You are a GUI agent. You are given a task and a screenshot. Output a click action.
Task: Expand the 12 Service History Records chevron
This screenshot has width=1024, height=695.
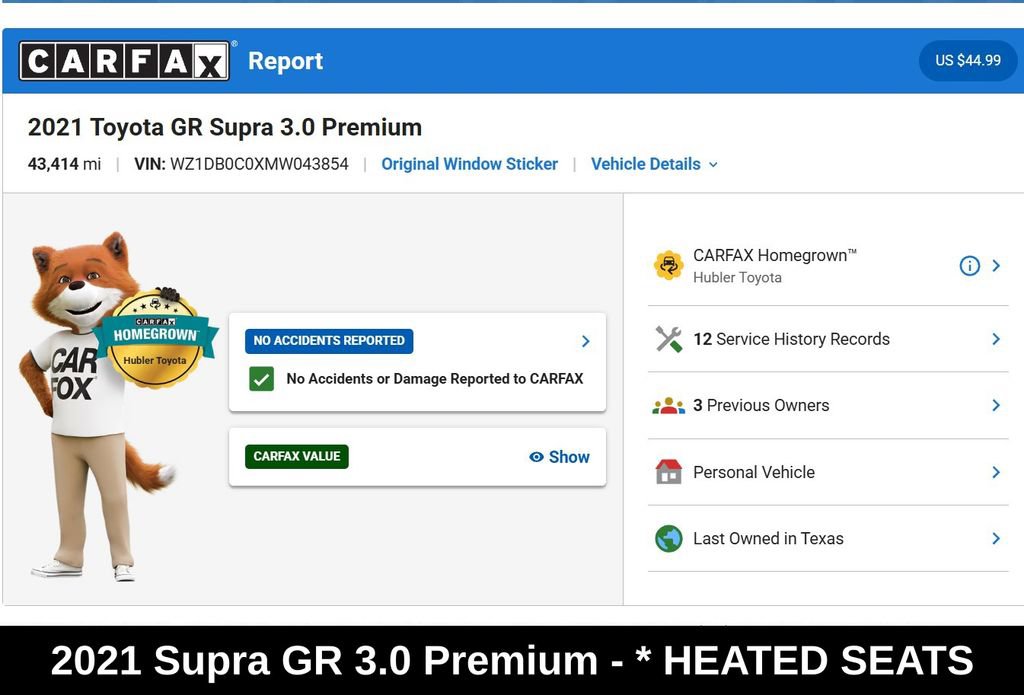[x=996, y=339]
